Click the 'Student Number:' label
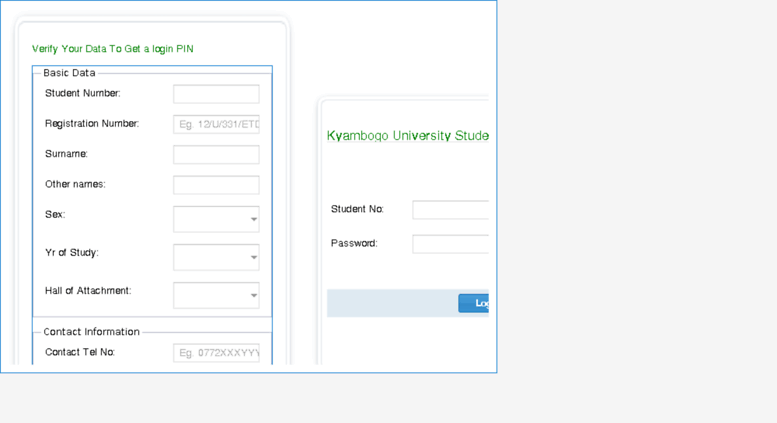The image size is (777, 423). coord(83,93)
